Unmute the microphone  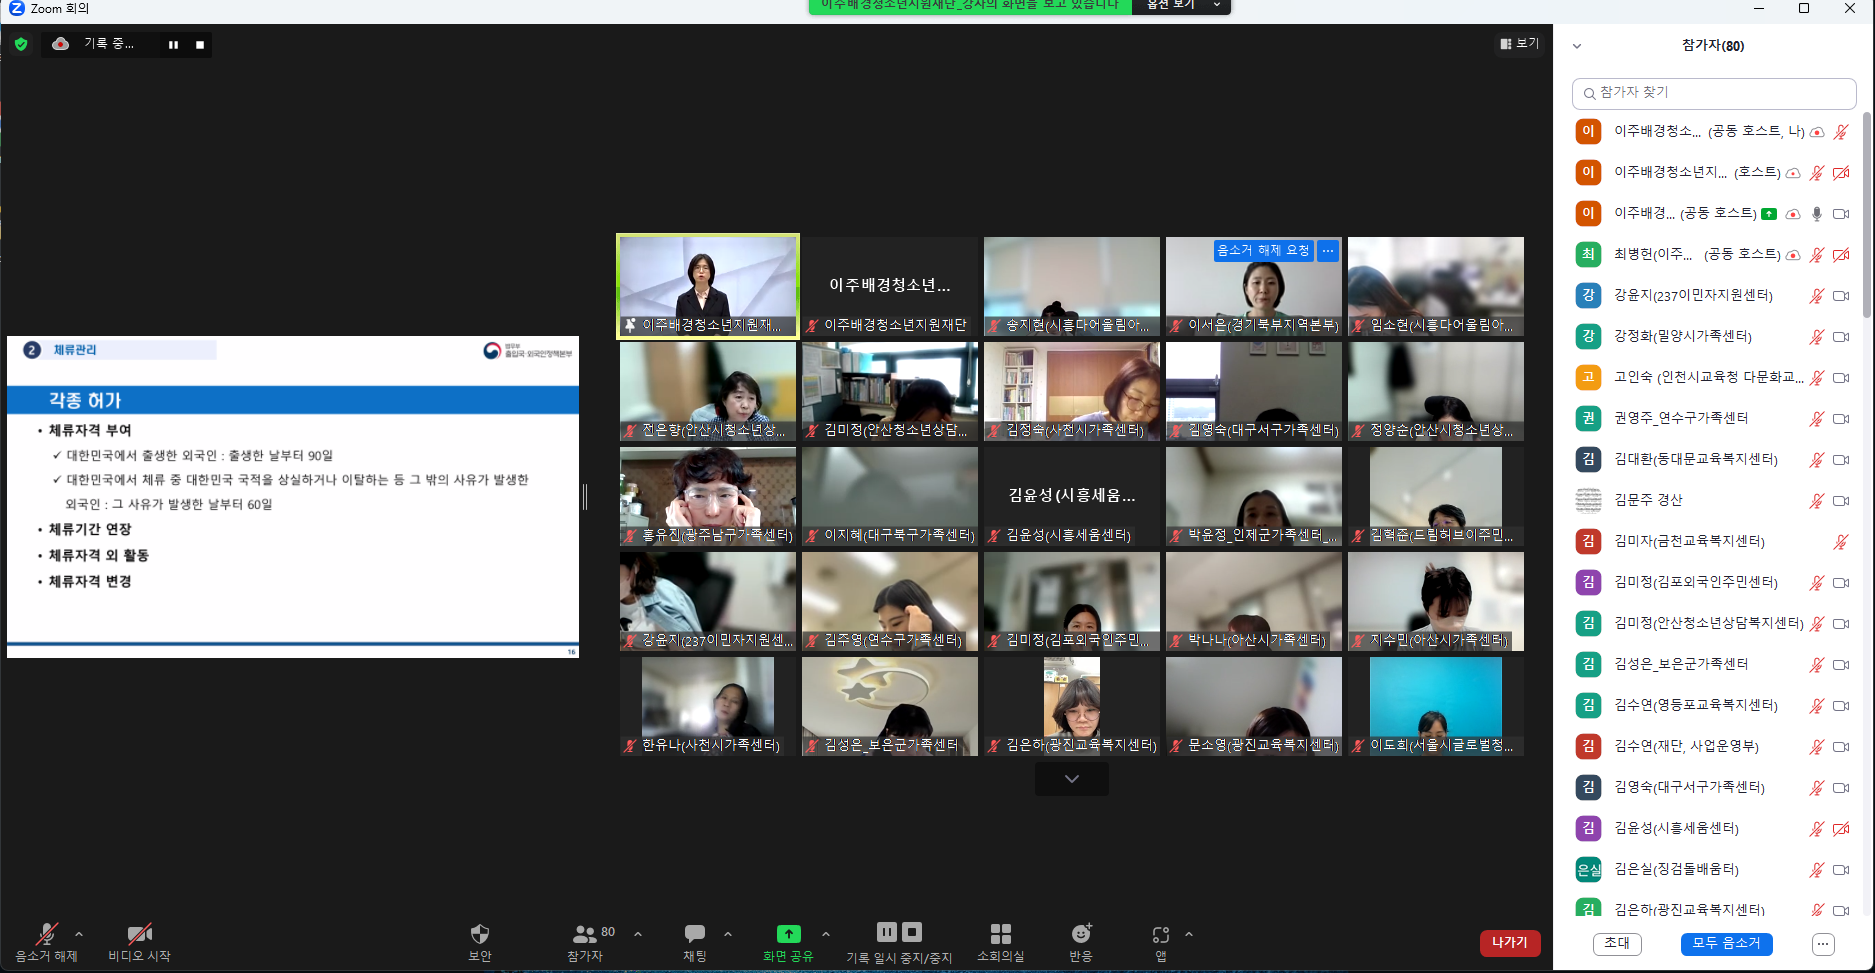click(x=46, y=934)
